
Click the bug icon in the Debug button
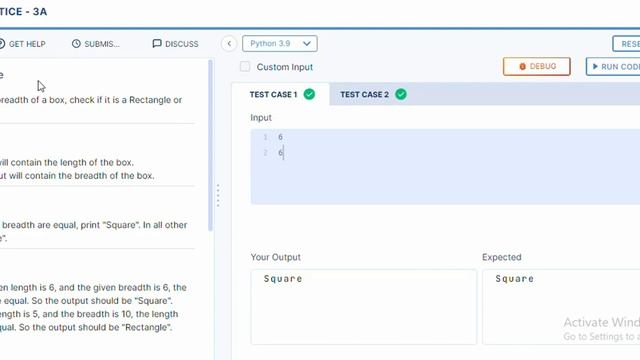(522, 67)
